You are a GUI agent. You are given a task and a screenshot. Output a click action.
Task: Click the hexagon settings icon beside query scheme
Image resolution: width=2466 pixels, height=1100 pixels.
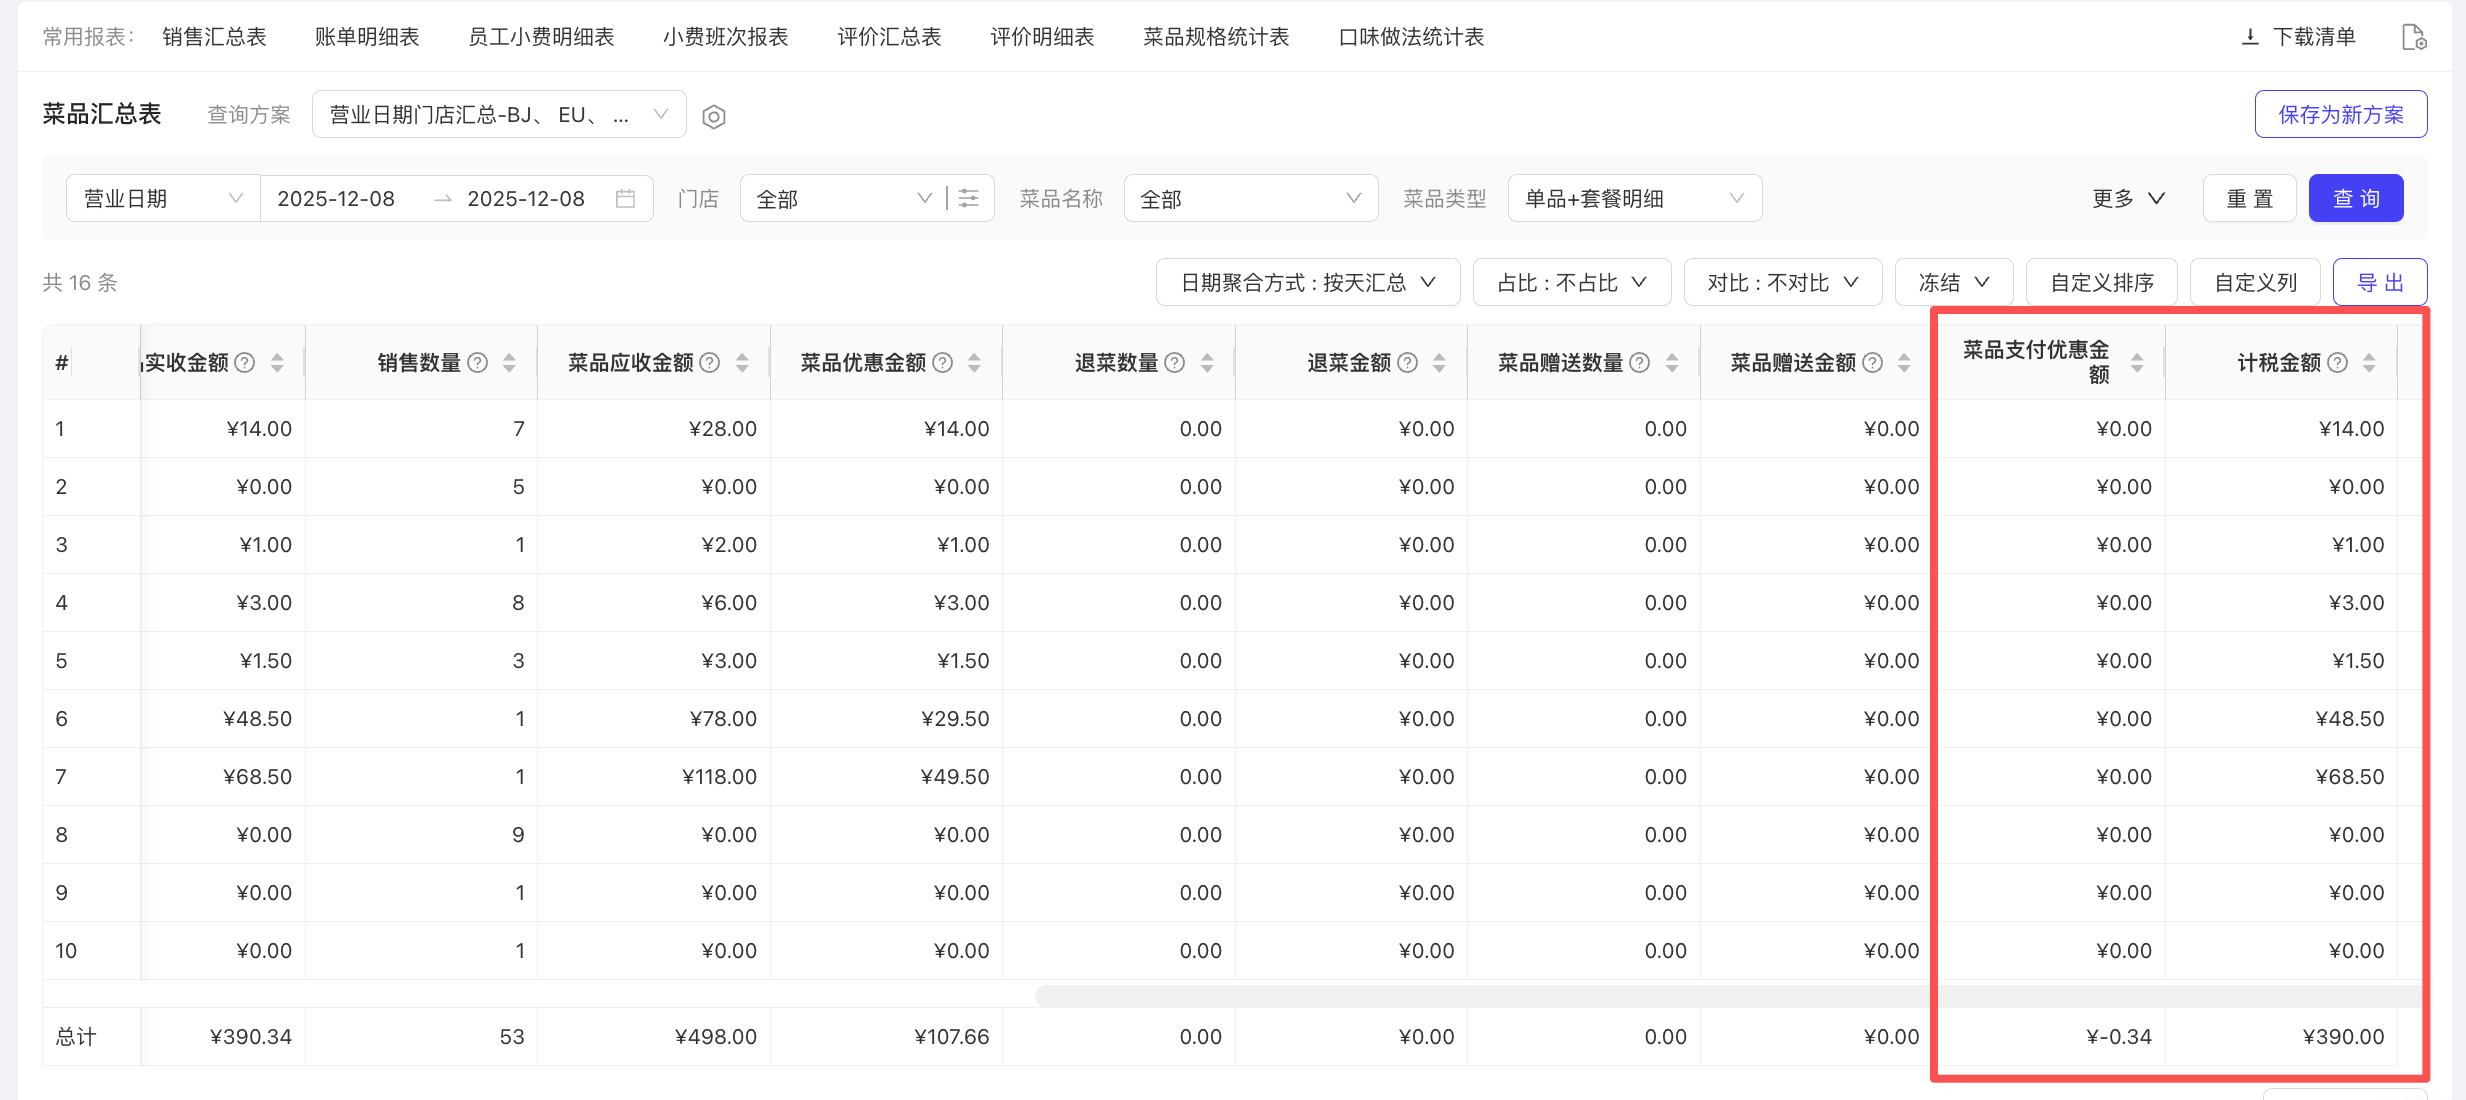point(713,117)
